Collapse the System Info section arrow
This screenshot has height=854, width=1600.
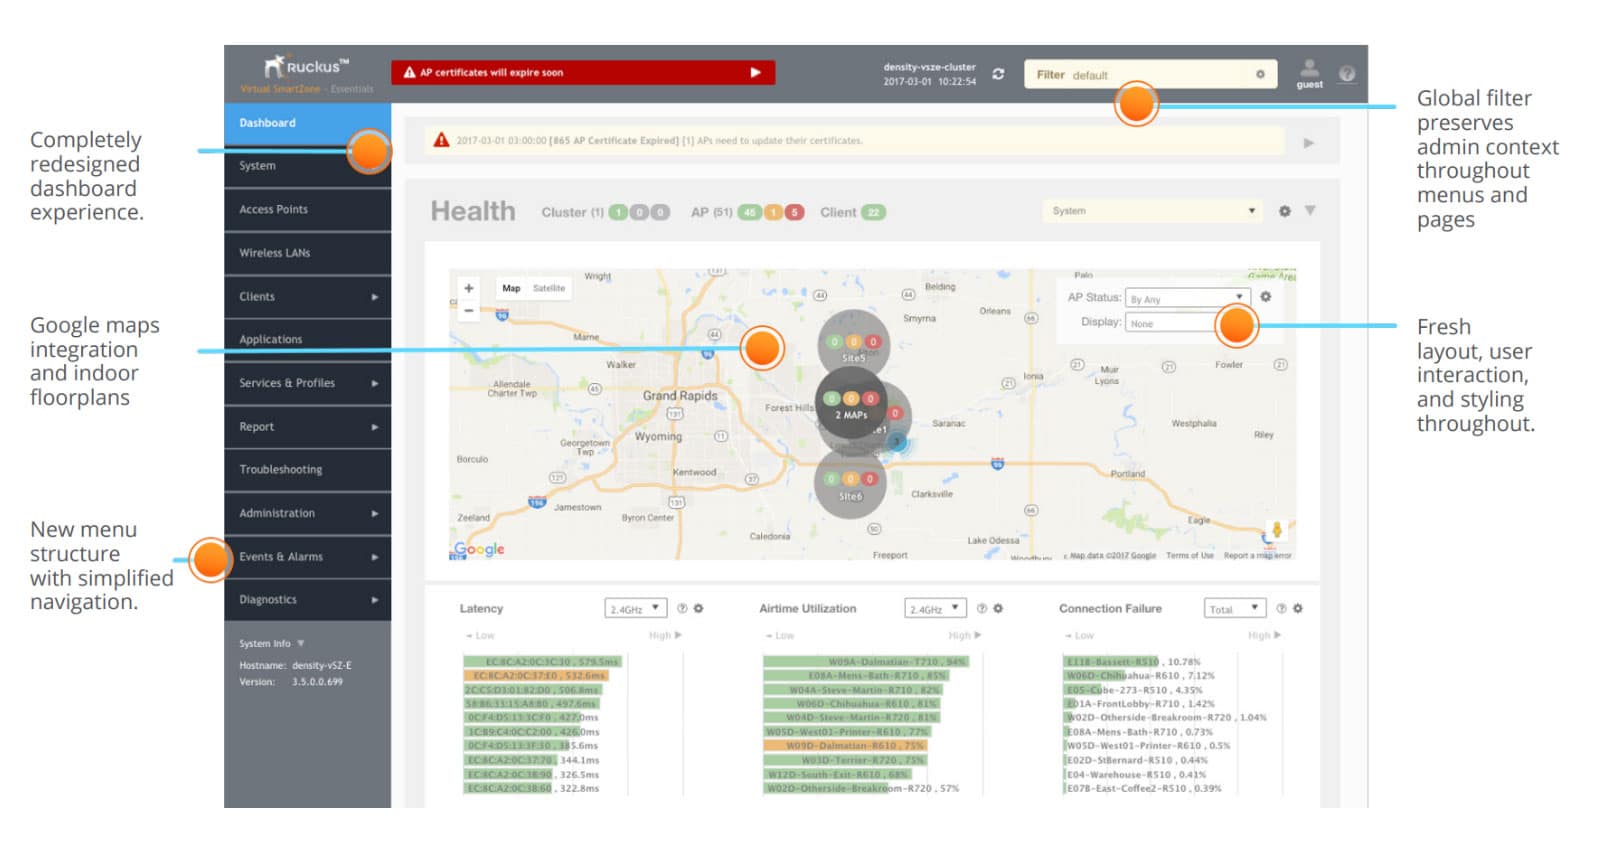[x=300, y=643]
